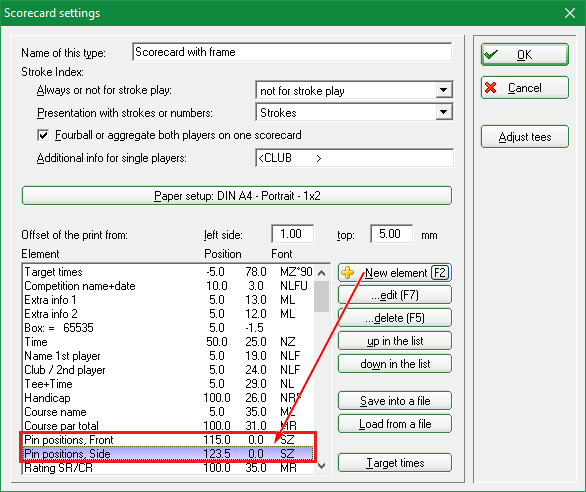The width and height of the screenshot is (586, 492).
Task: Click the ...edit (F7) button
Action: [x=395, y=295]
